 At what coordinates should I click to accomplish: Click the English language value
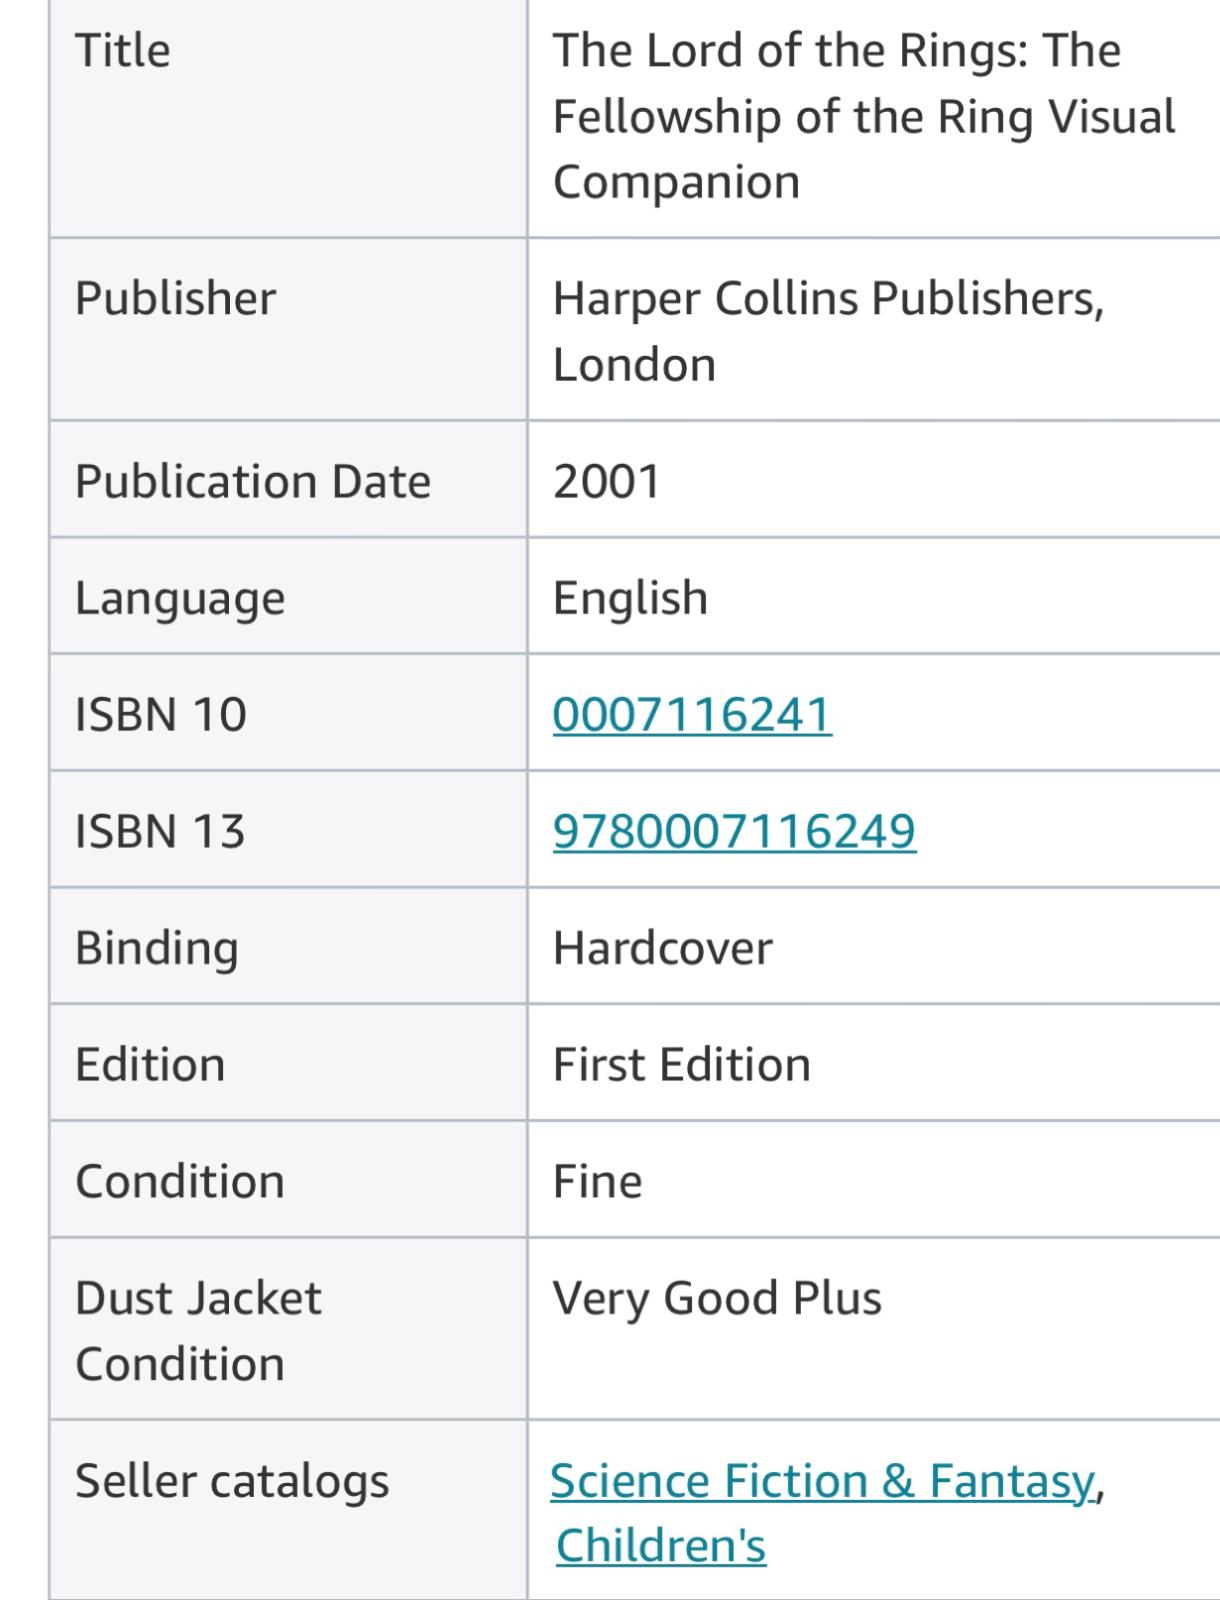pyautogui.click(x=630, y=598)
